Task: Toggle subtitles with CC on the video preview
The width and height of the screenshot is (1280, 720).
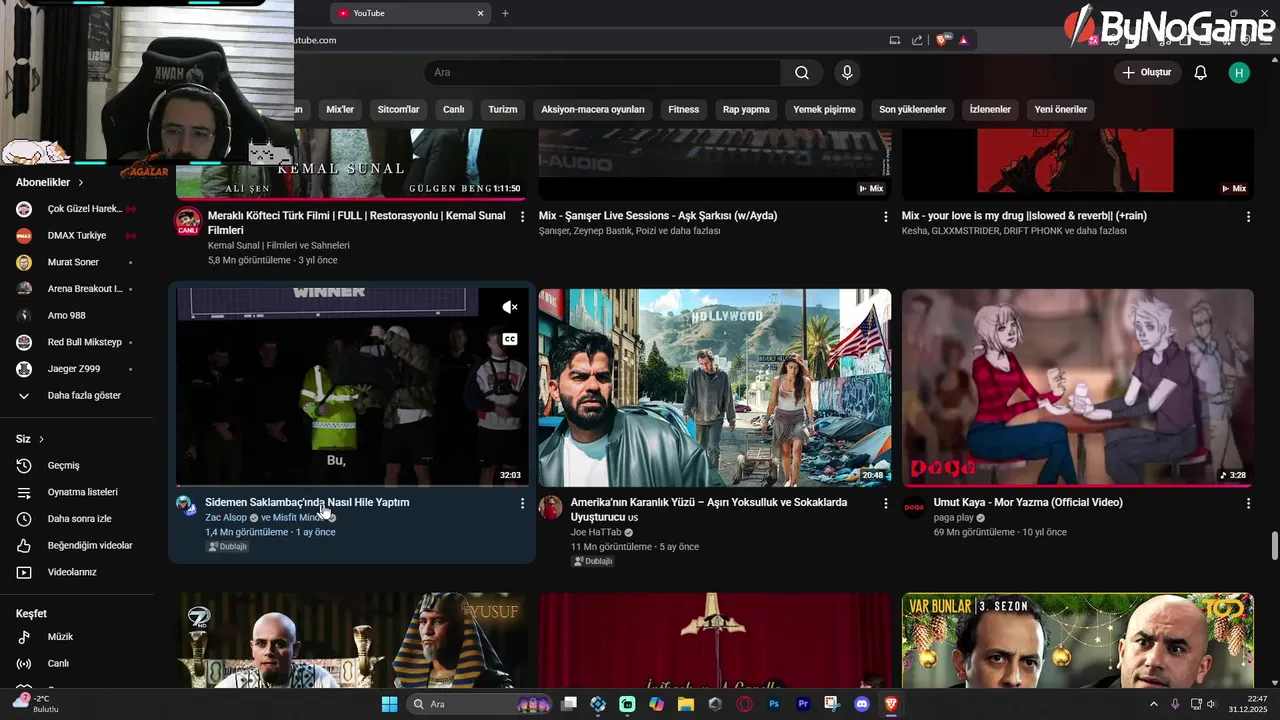Action: pos(510,339)
